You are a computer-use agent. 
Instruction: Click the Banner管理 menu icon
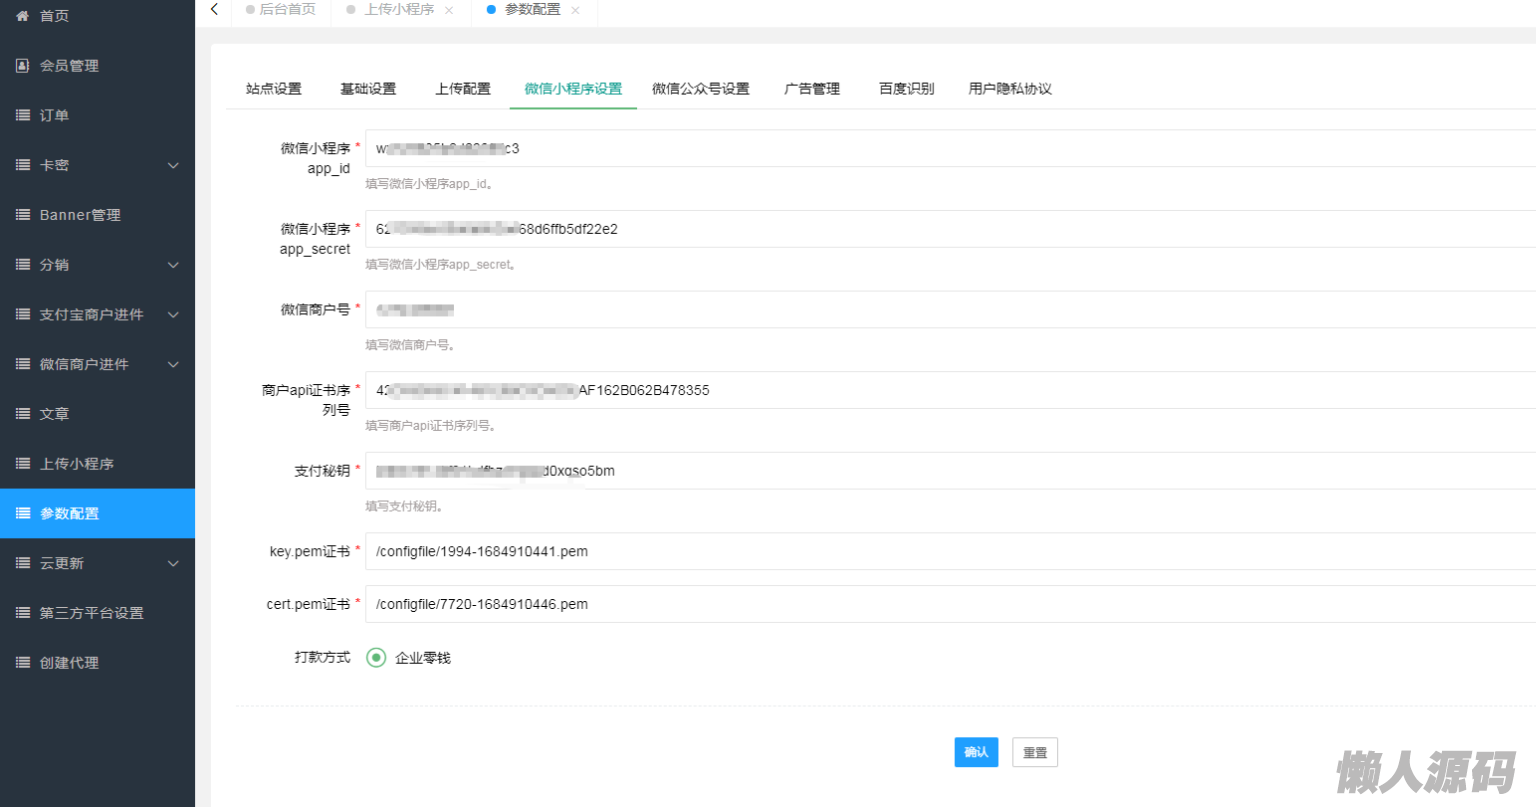[x=22, y=215]
